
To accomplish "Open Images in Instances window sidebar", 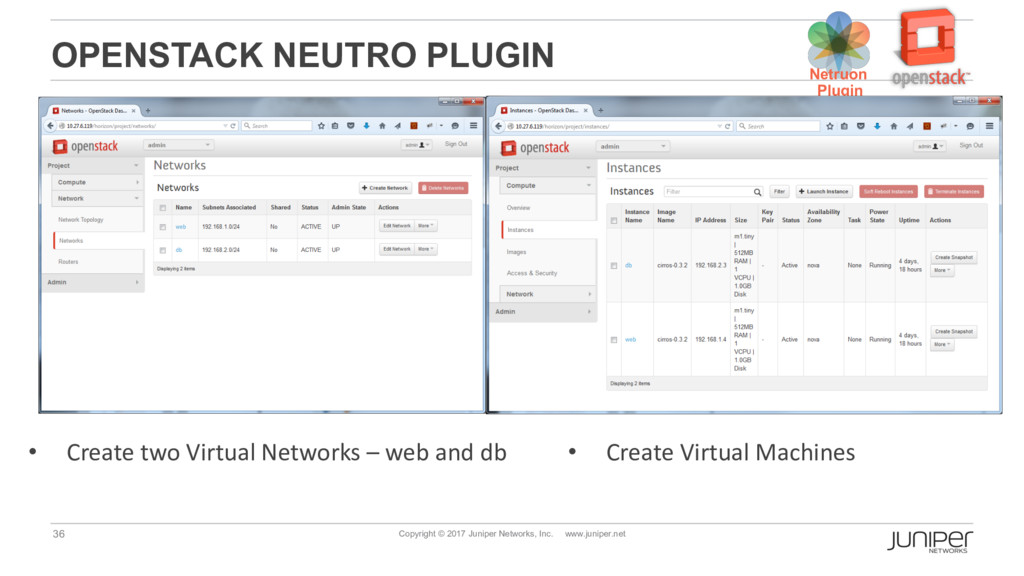I will 517,252.
